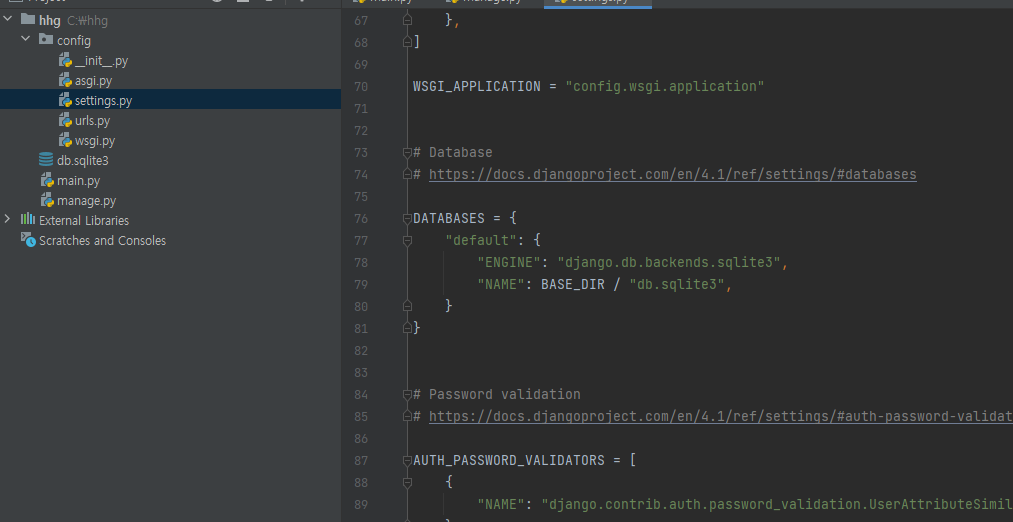Screen dimensions: 1013x522
Task: Click the Python icon beside urls.py
Action: (x=65, y=121)
